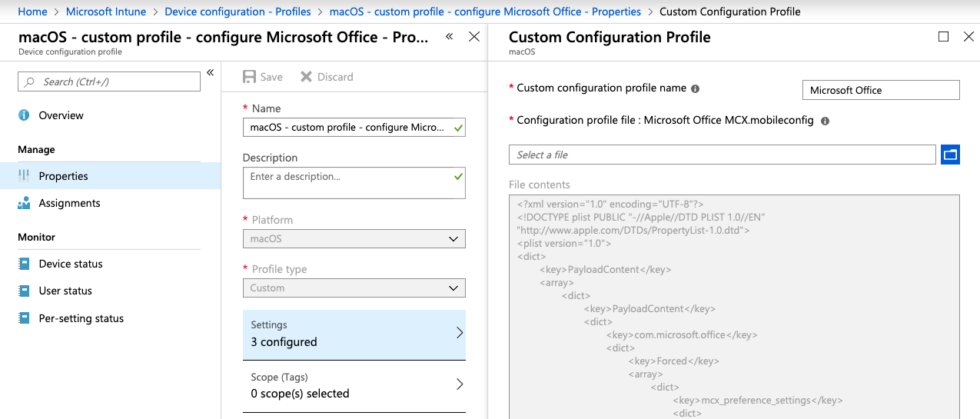
Task: Open the Profile type dropdown showing Custom
Action: (354, 288)
